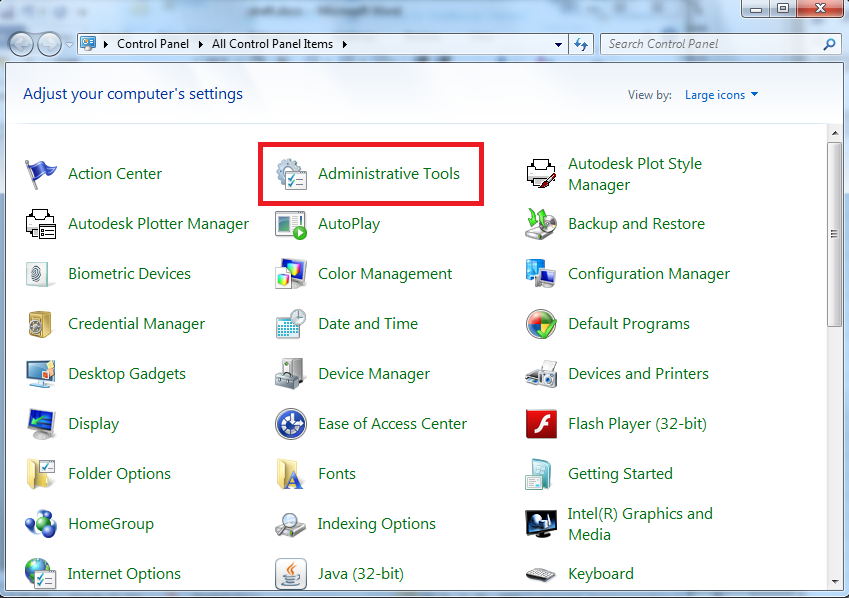This screenshot has width=849, height=598.
Task: Open the Action Center flag icon
Action: (40, 174)
